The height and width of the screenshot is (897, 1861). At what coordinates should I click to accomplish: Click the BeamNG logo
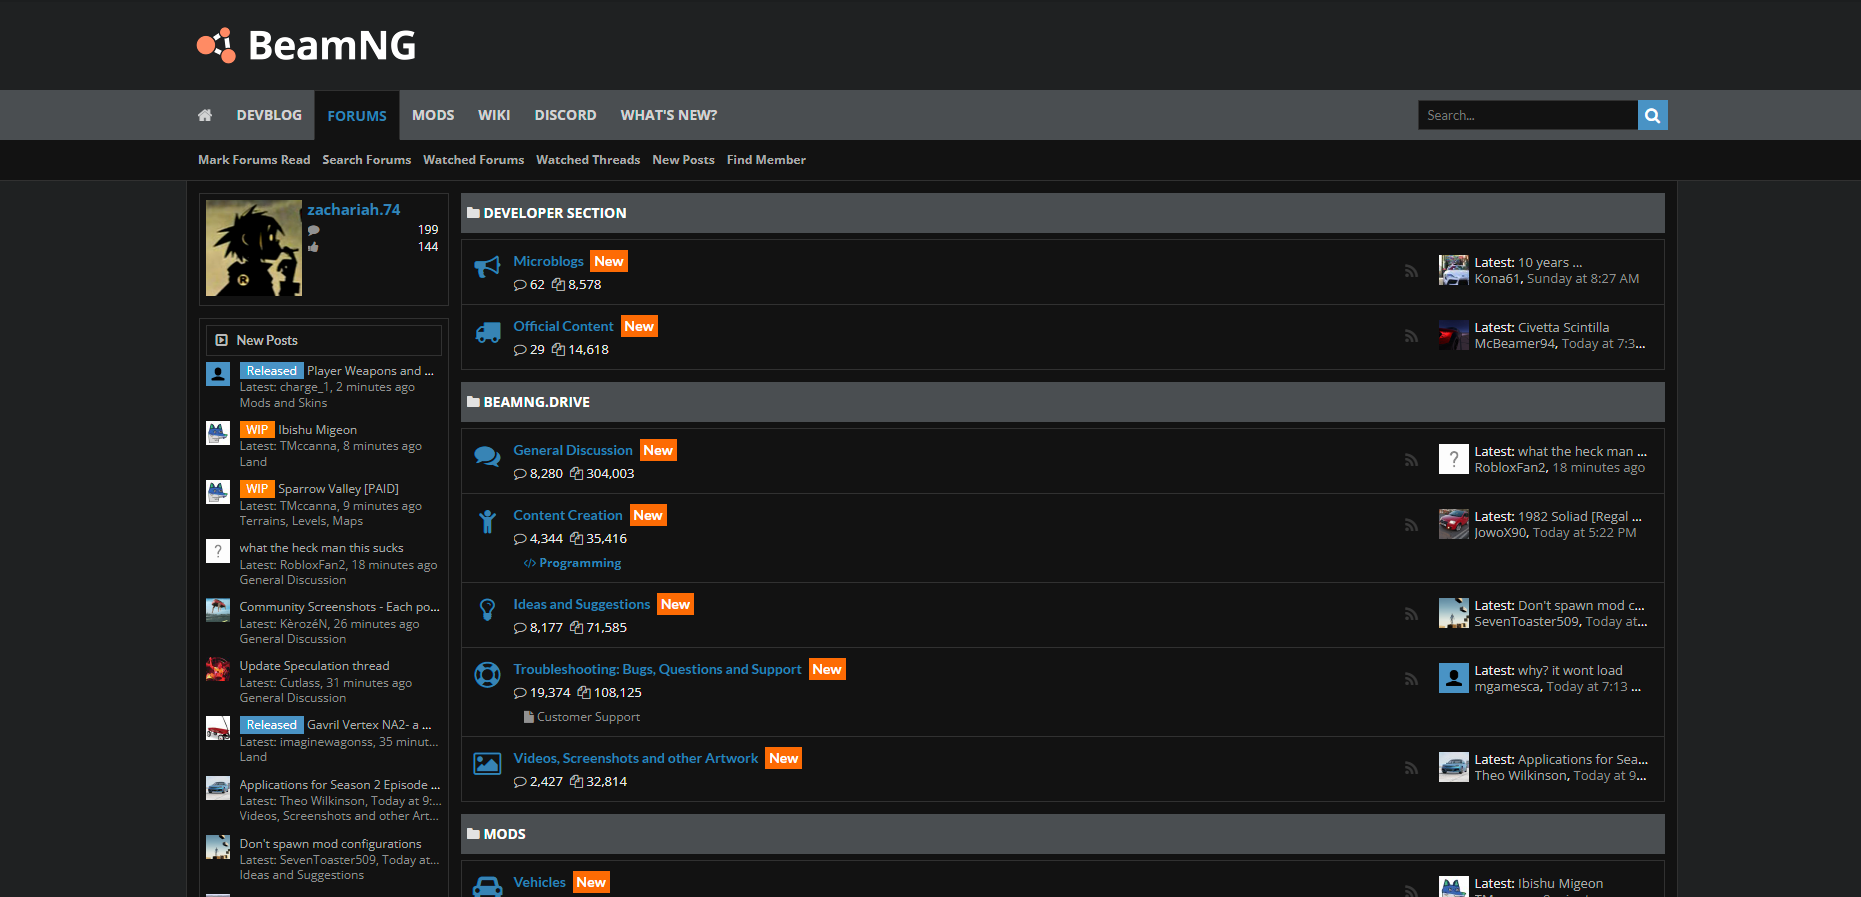coord(306,45)
